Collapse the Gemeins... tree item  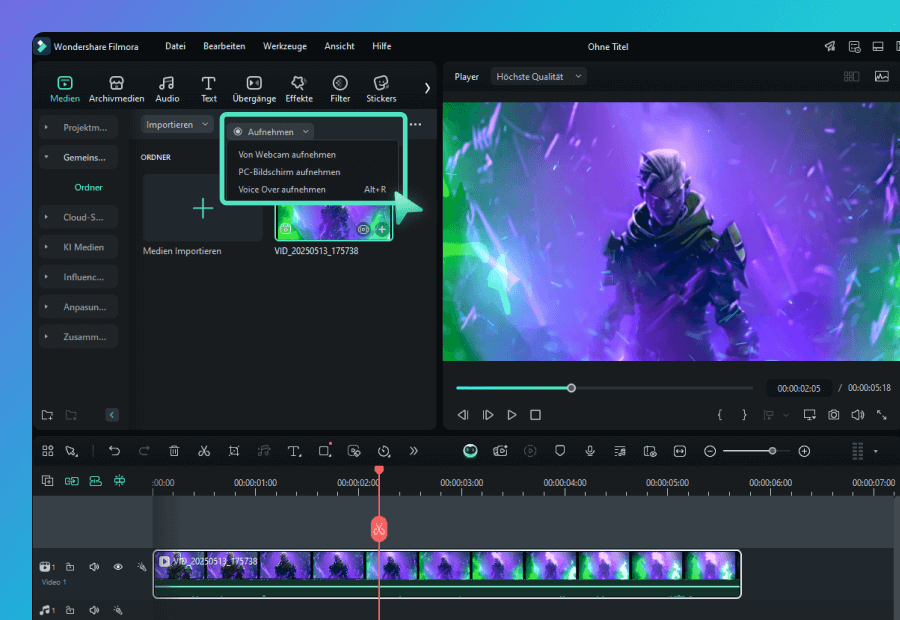point(79,157)
